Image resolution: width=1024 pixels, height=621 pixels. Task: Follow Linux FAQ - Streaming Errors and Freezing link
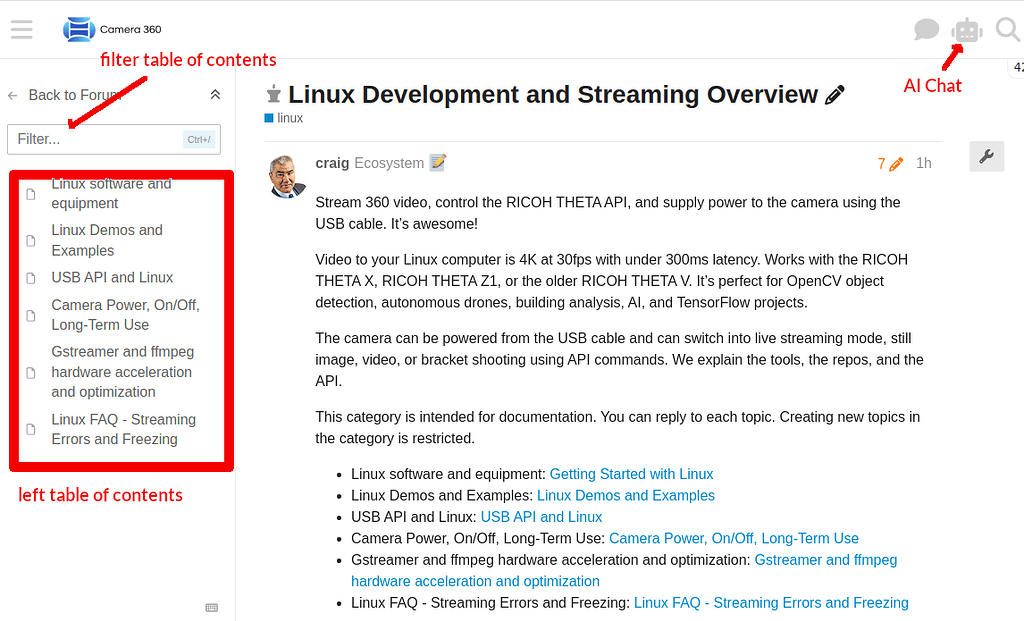(771, 603)
